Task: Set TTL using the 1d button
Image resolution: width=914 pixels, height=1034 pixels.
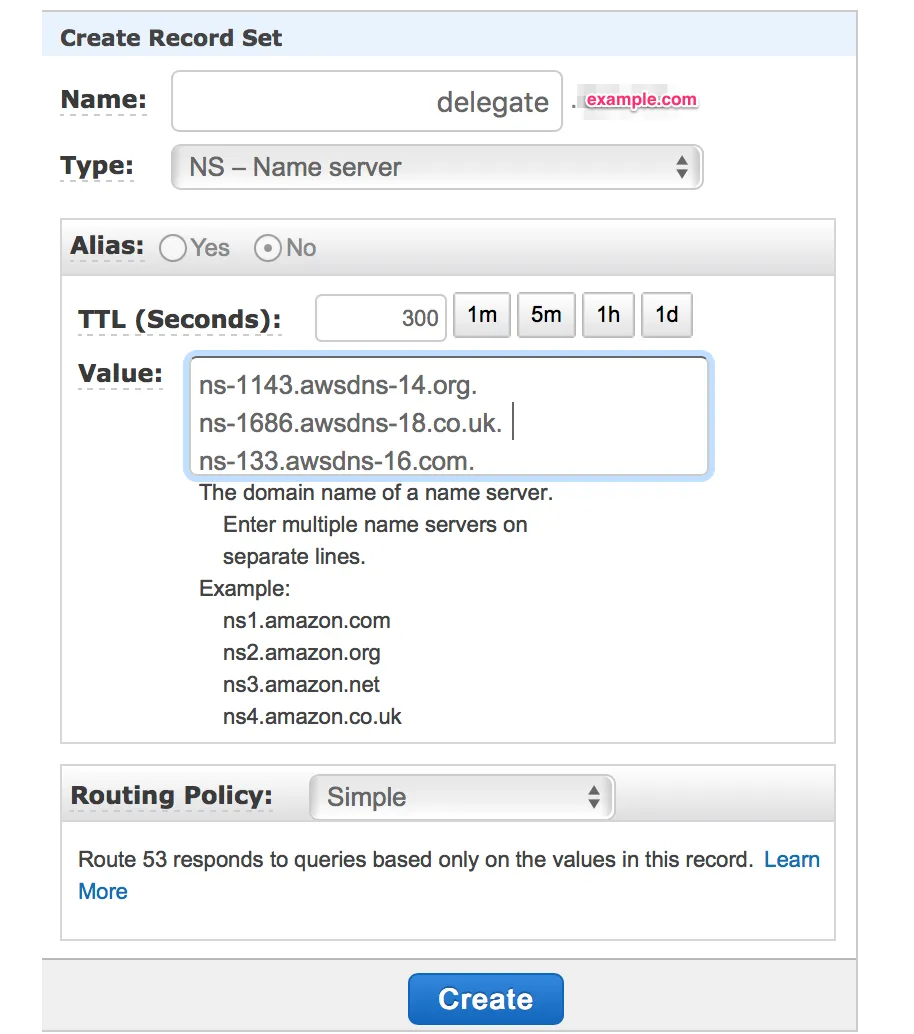Action: click(666, 315)
